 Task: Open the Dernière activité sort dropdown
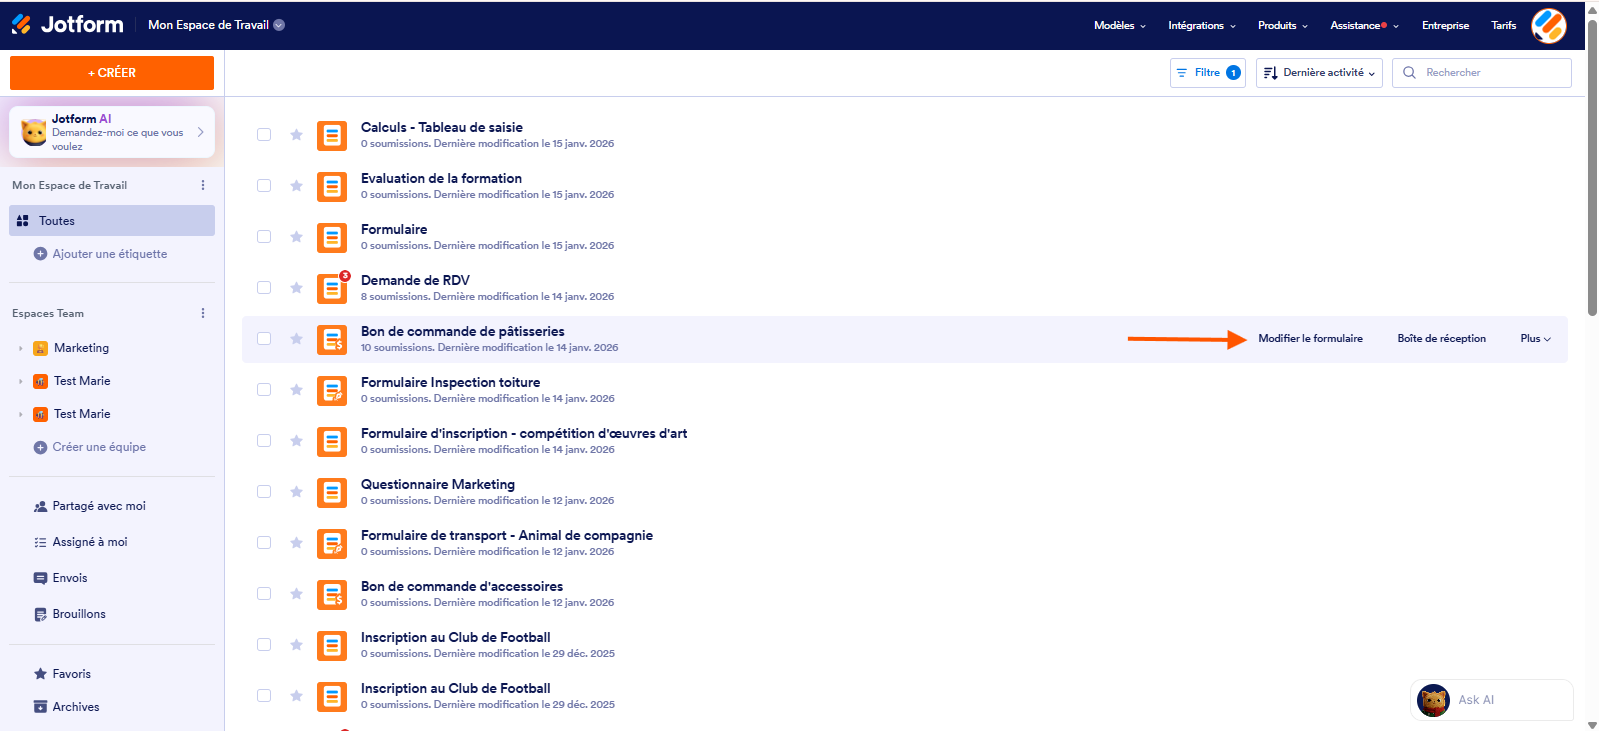(1319, 73)
